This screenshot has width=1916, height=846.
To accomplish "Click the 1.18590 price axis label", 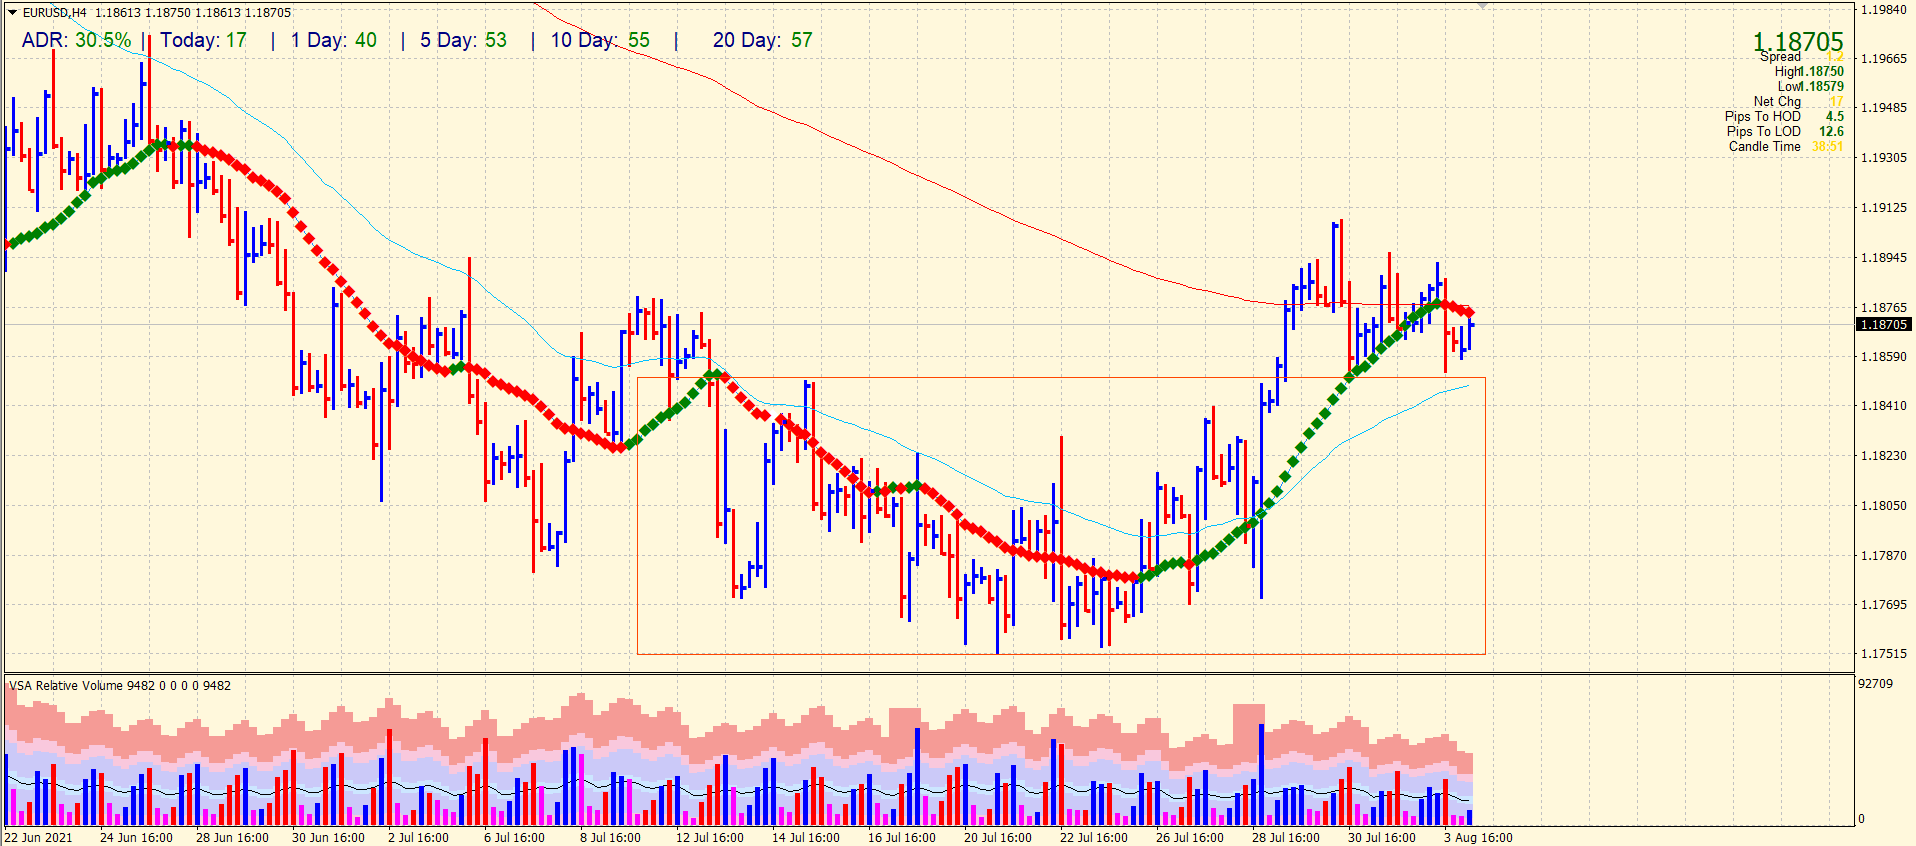I will click(x=1883, y=357).
